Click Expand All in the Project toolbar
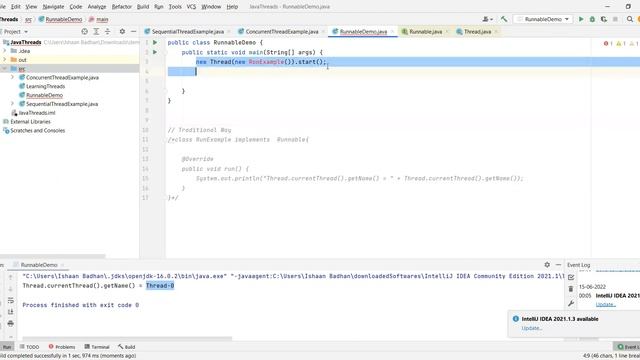Viewport: 640px width, 360px height. (96, 31)
